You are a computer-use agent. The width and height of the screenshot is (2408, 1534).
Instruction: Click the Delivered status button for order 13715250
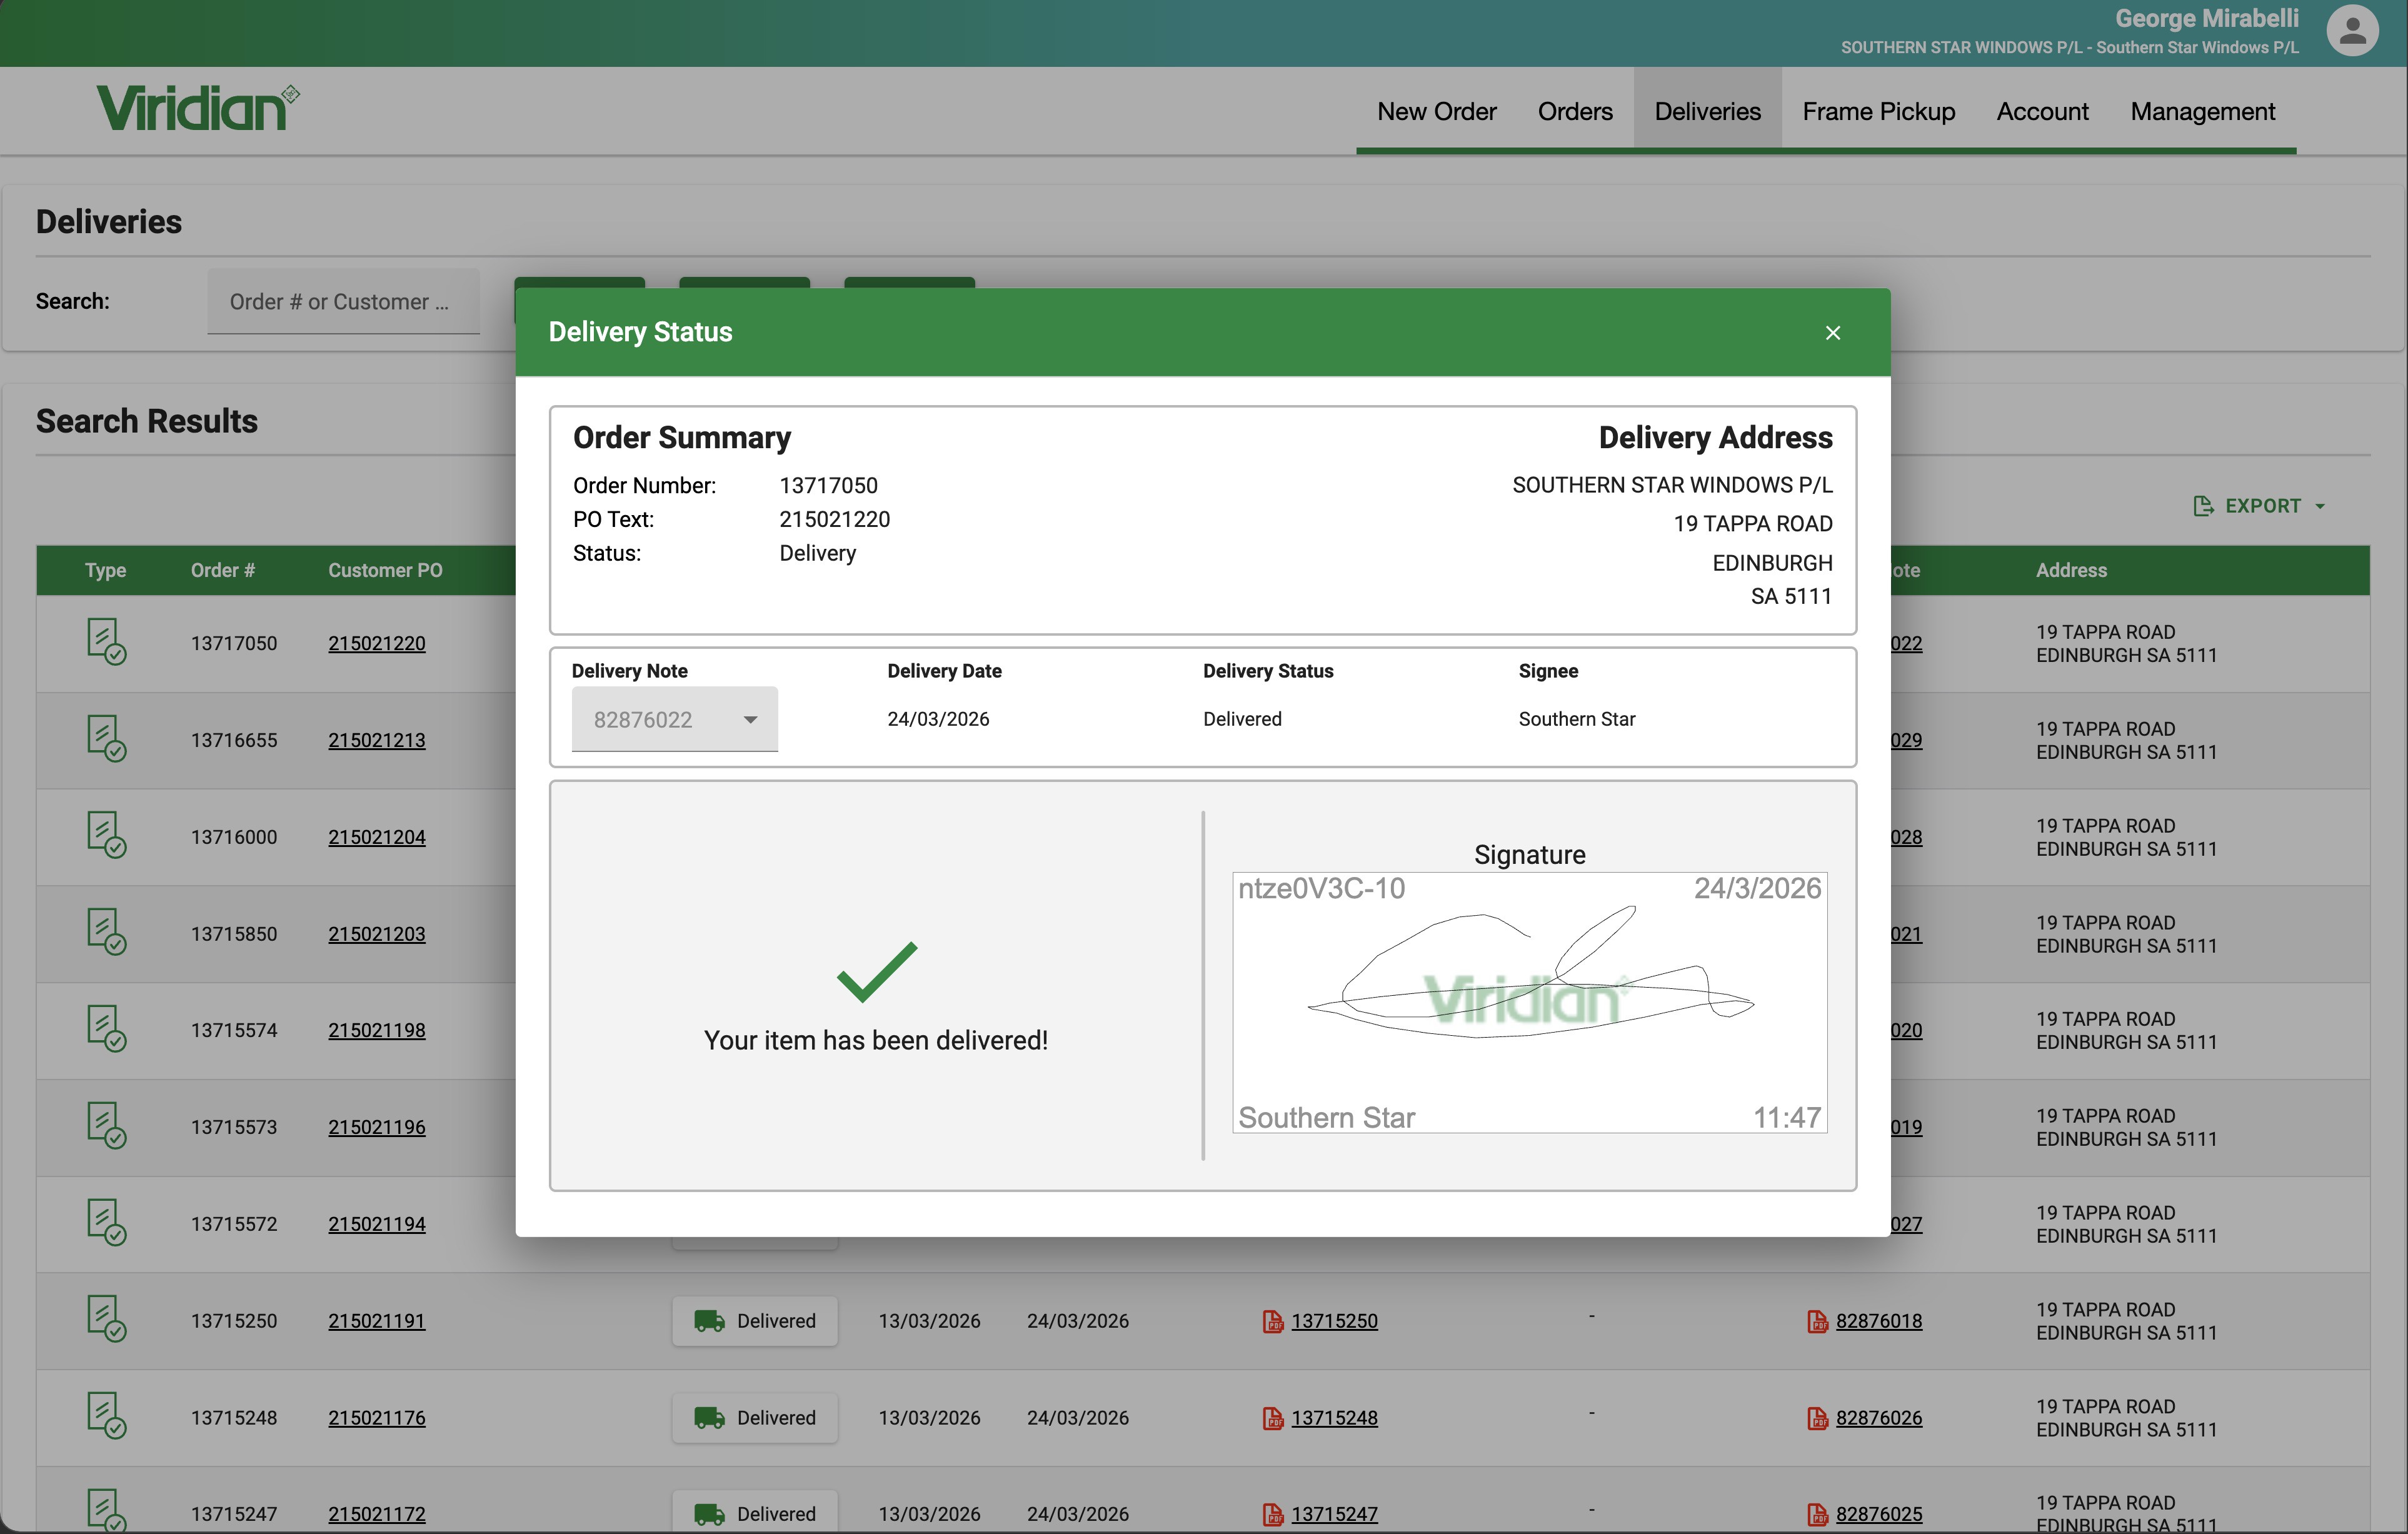[x=755, y=1321]
